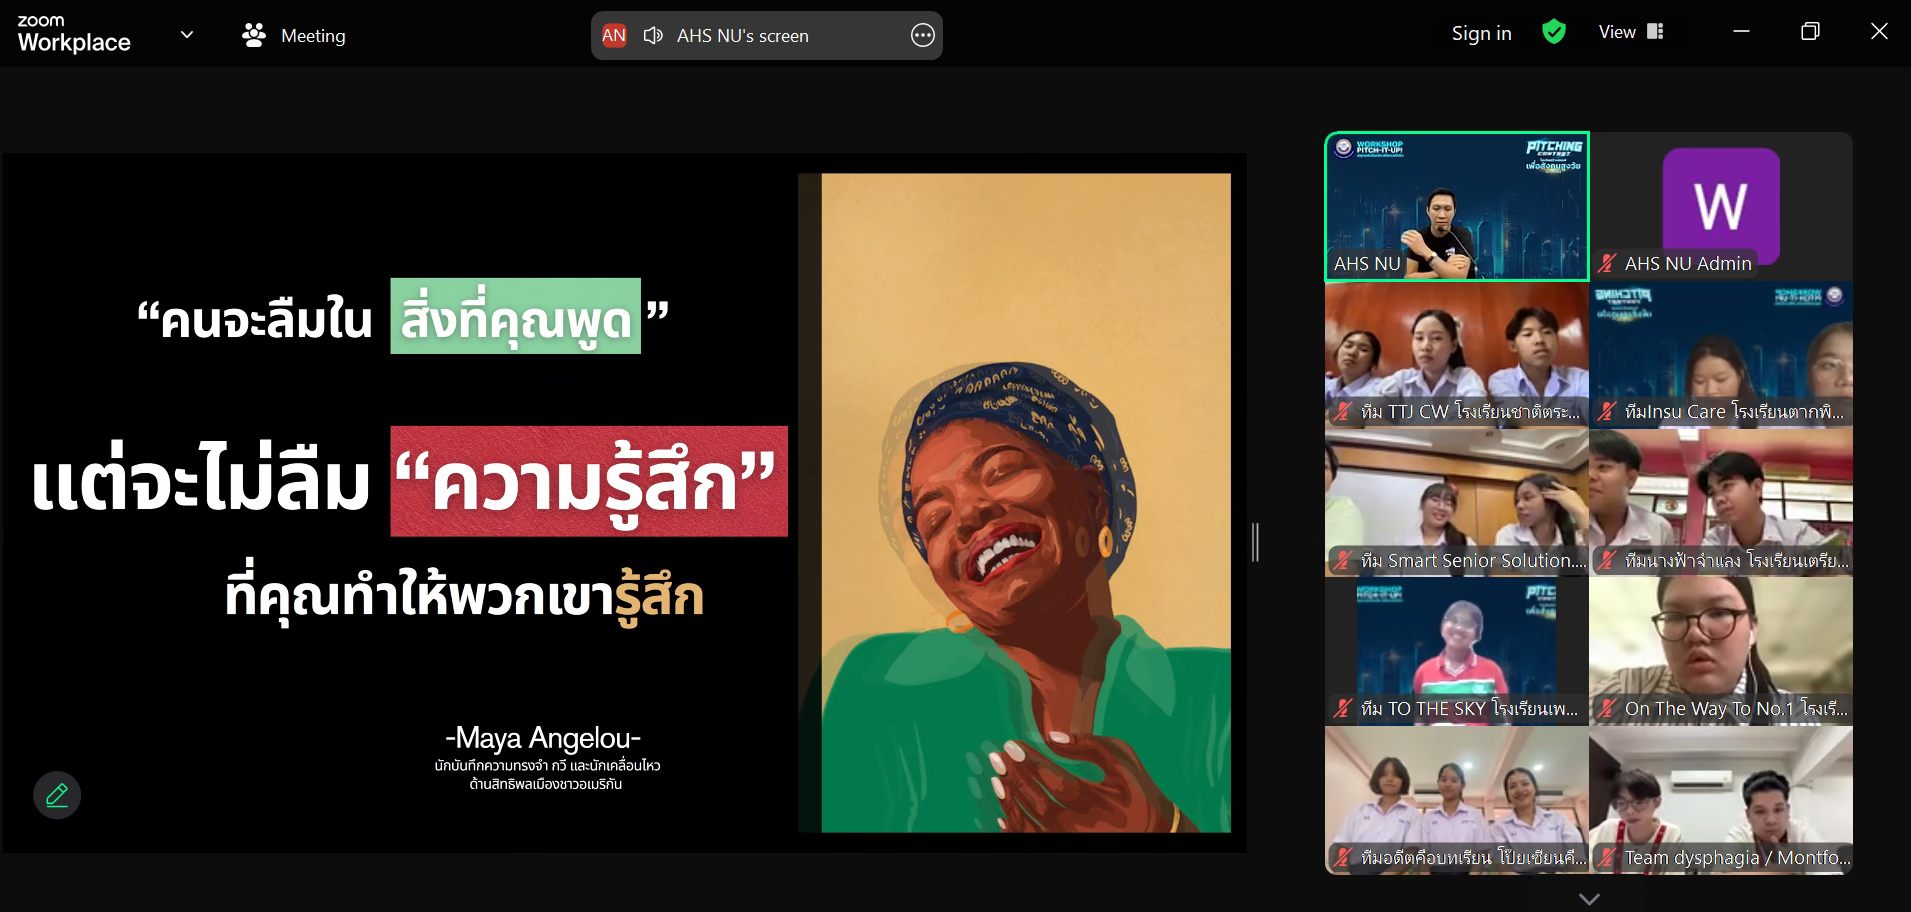The image size is (1911, 912).
Task: Select the ทีม TTJ CW video tile
Action: coord(1457,355)
